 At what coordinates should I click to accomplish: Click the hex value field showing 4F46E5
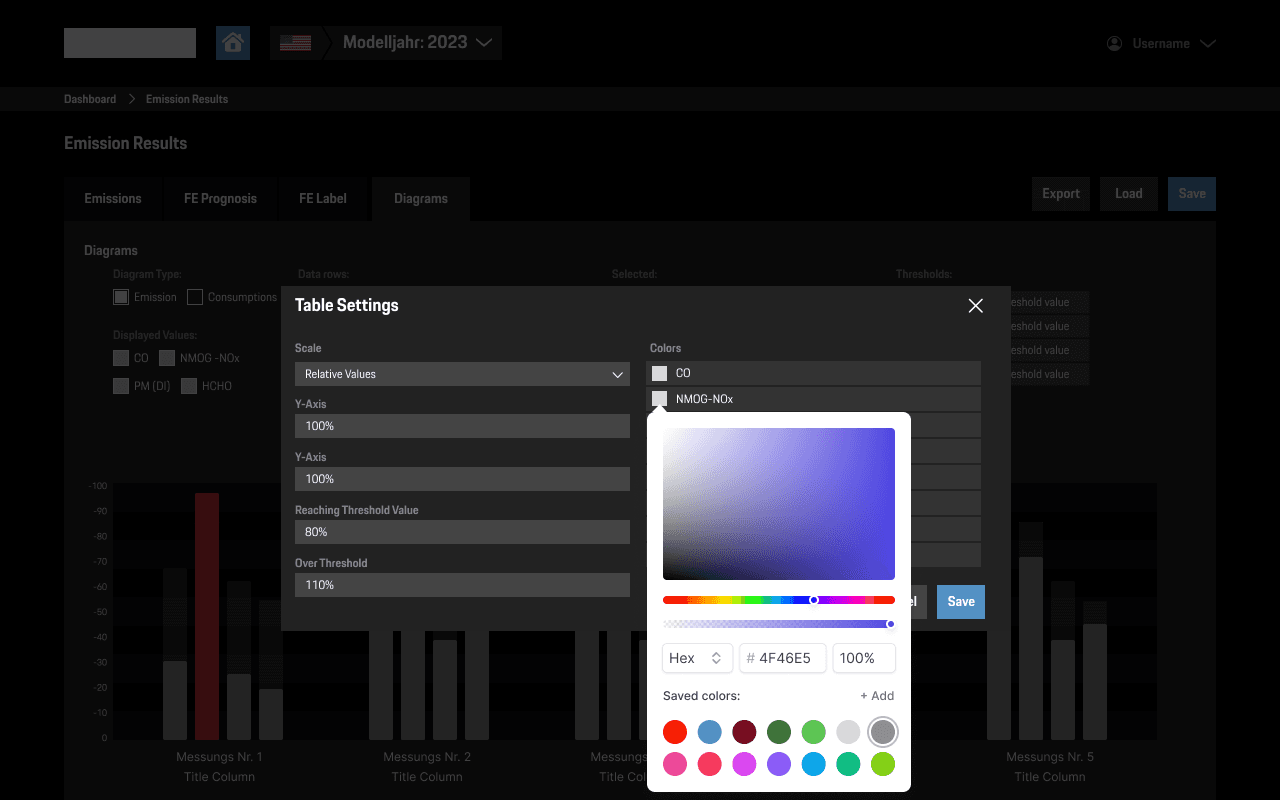783,658
